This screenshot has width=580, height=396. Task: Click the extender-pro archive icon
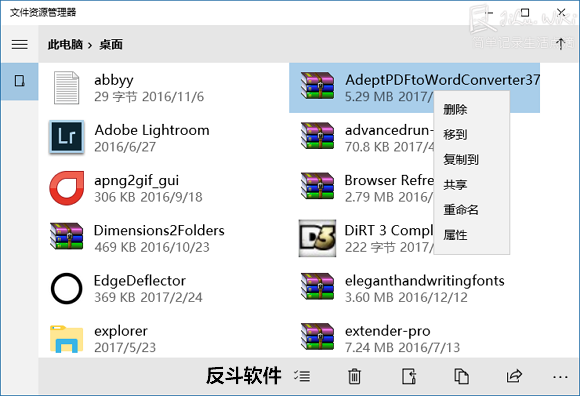pos(317,337)
